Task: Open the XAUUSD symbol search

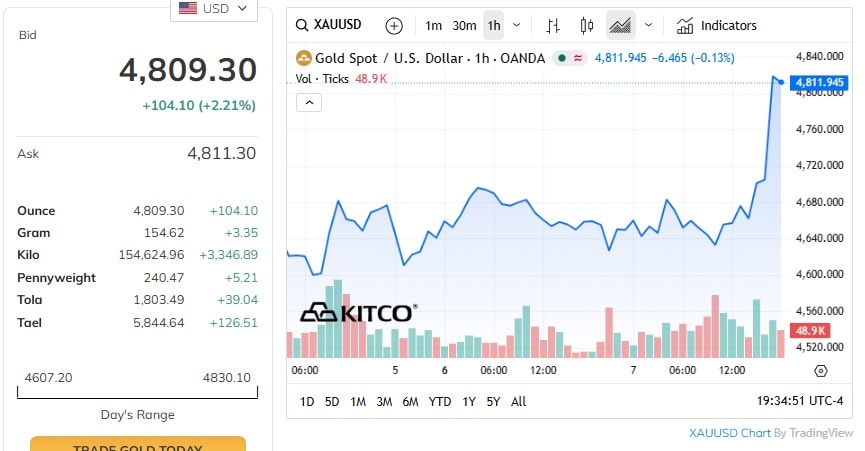Action: [x=336, y=25]
